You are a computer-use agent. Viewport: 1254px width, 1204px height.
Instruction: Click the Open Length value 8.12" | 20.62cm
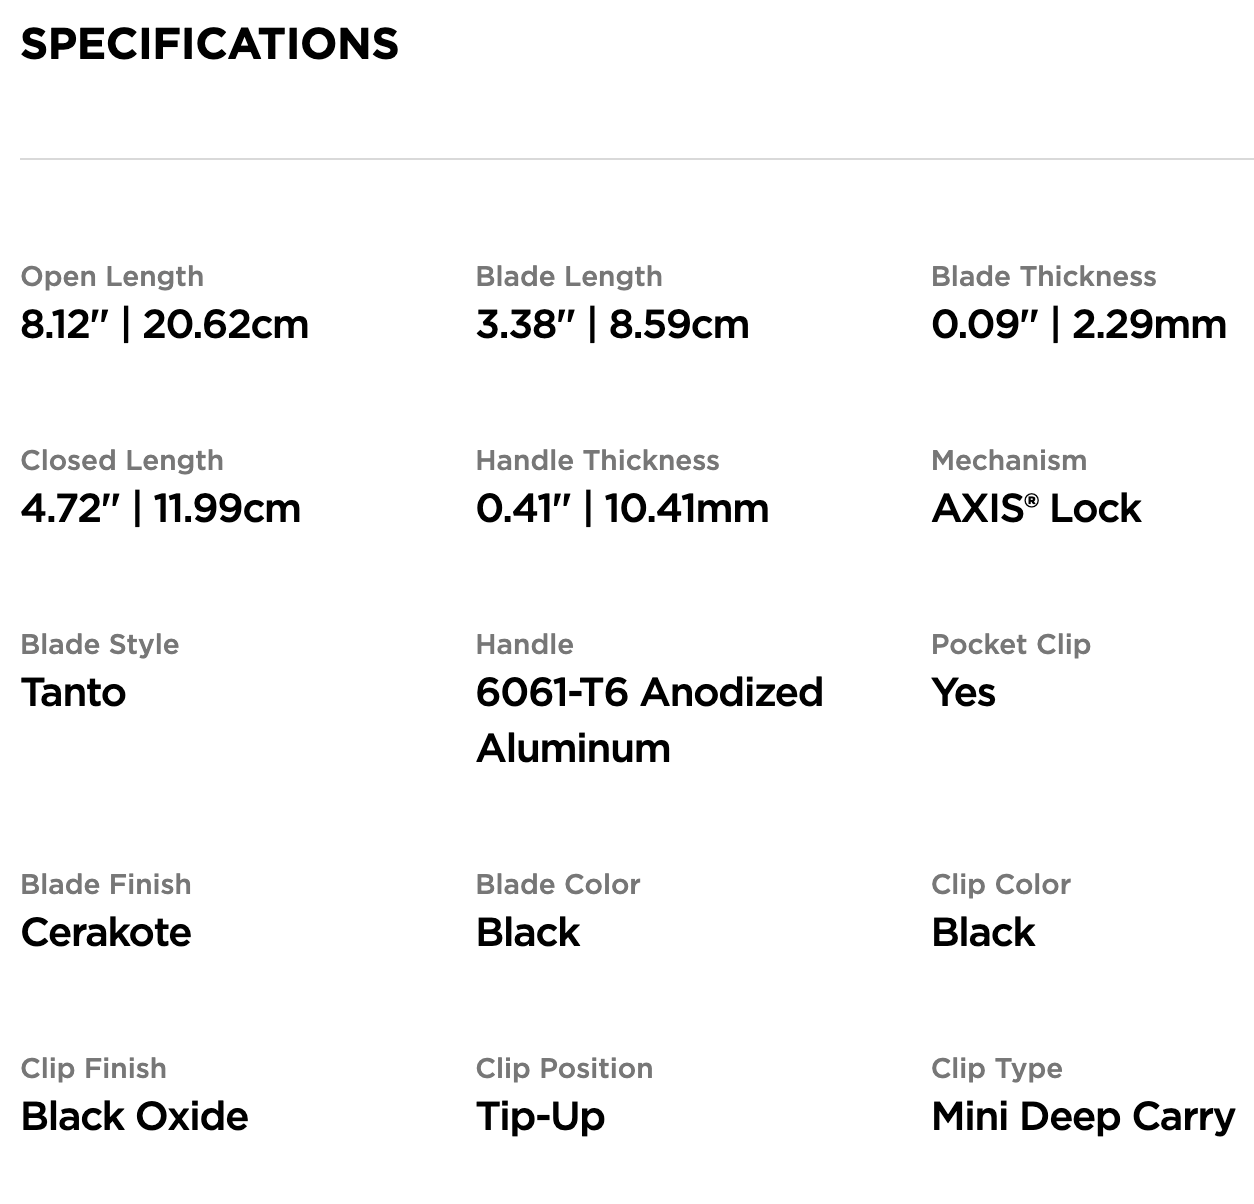(165, 324)
